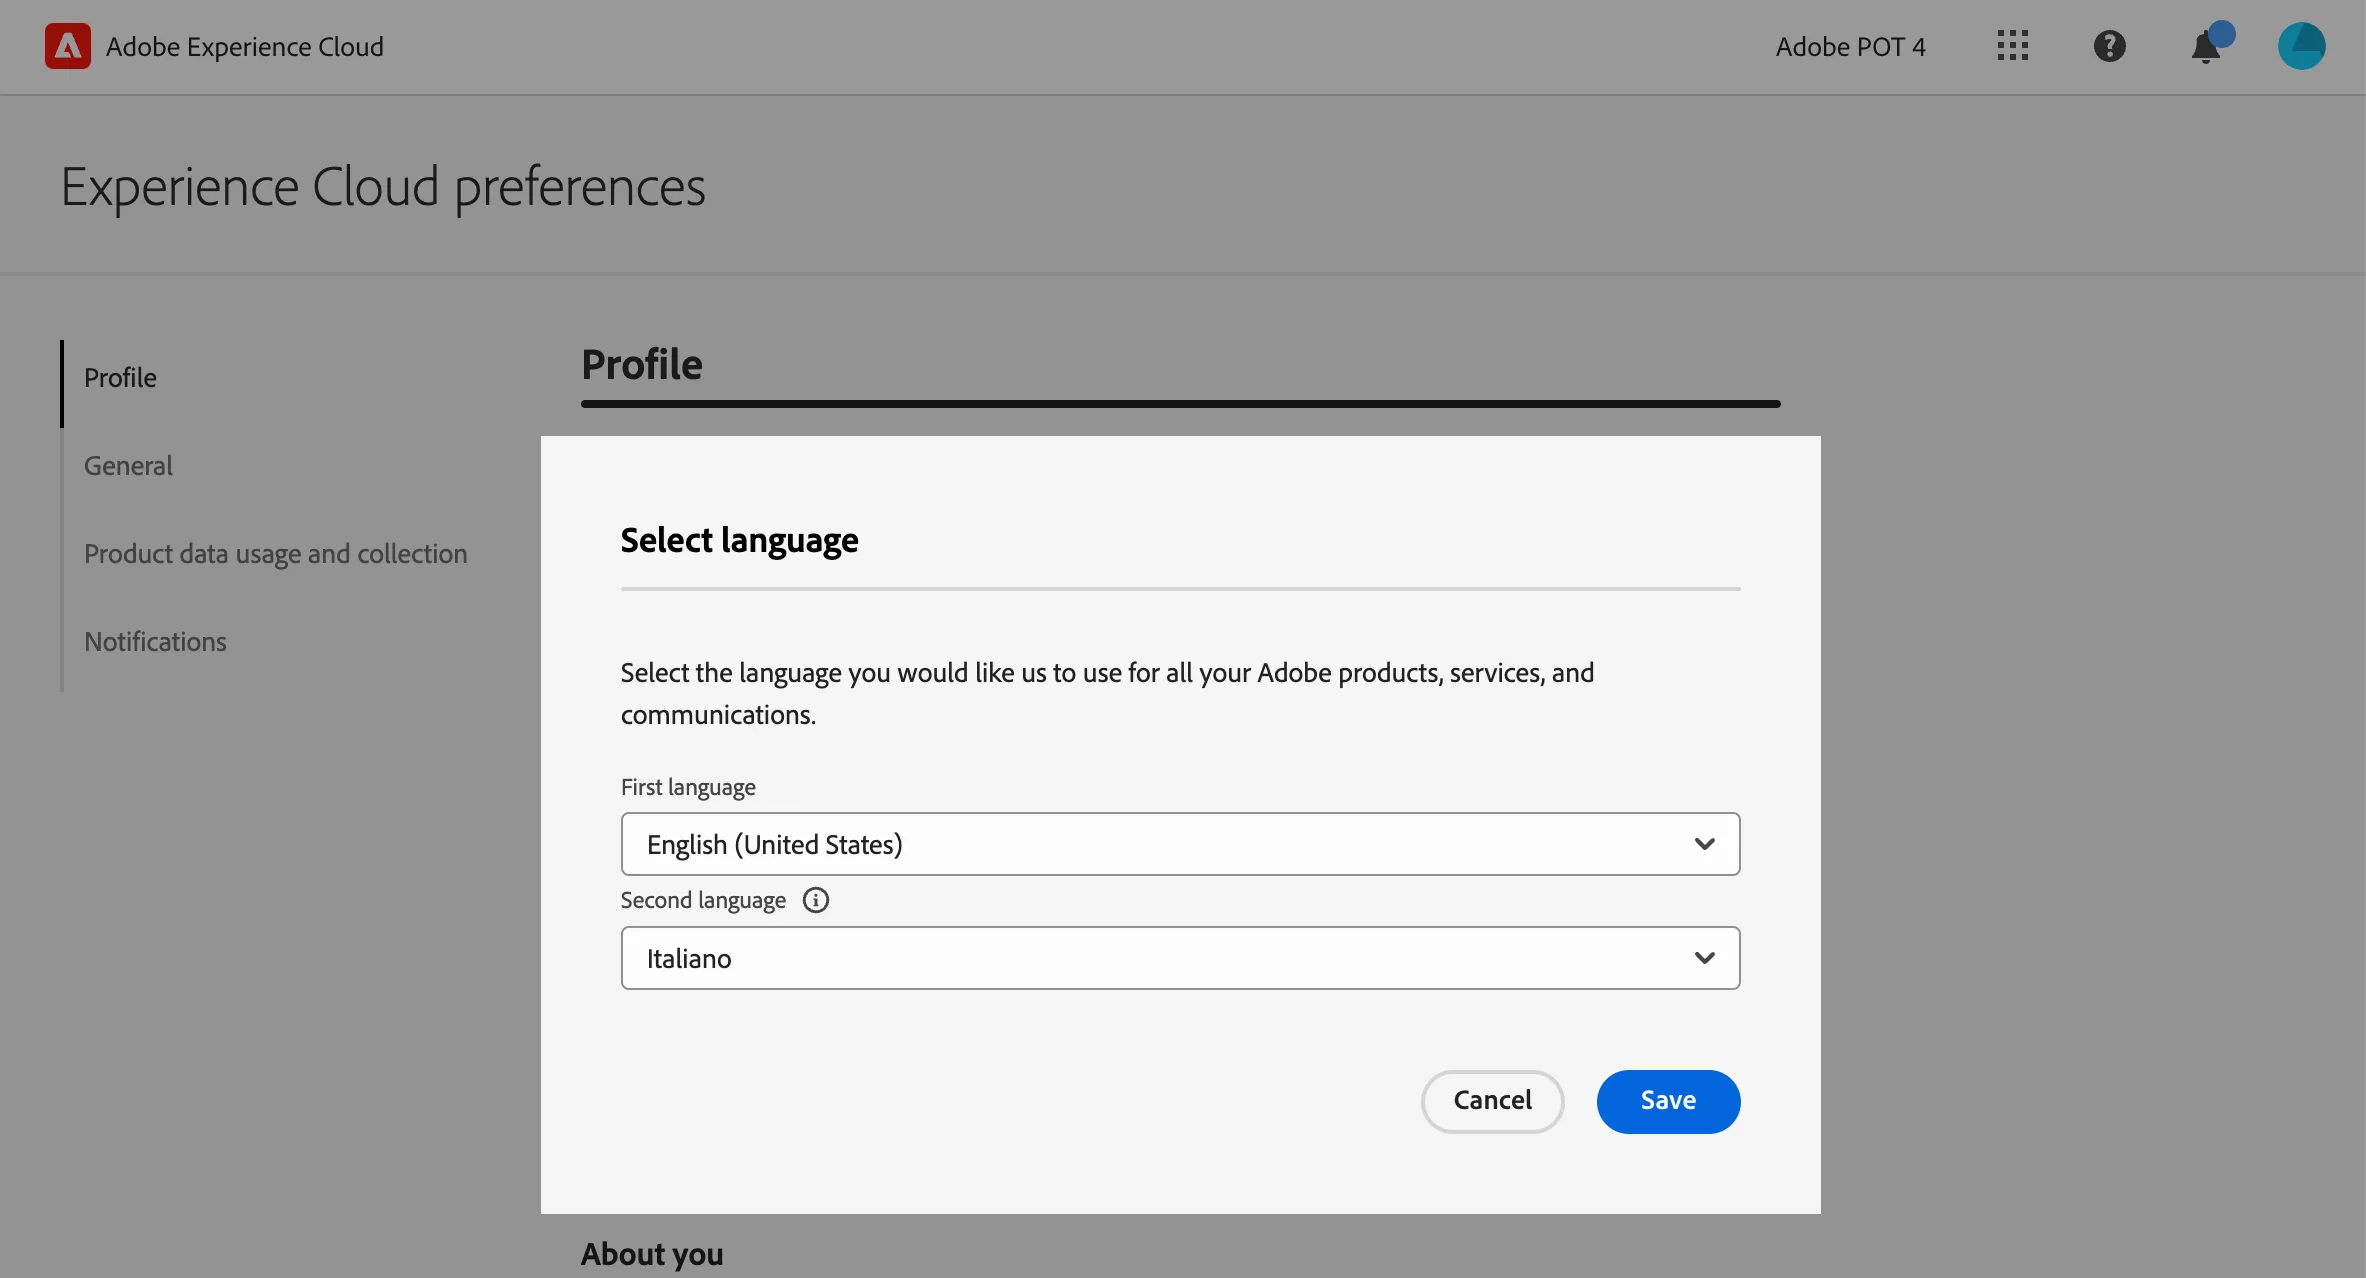This screenshot has height=1278, width=2366.
Task: Click the 'Experience Cloud preferences' page heading
Action: click(383, 187)
